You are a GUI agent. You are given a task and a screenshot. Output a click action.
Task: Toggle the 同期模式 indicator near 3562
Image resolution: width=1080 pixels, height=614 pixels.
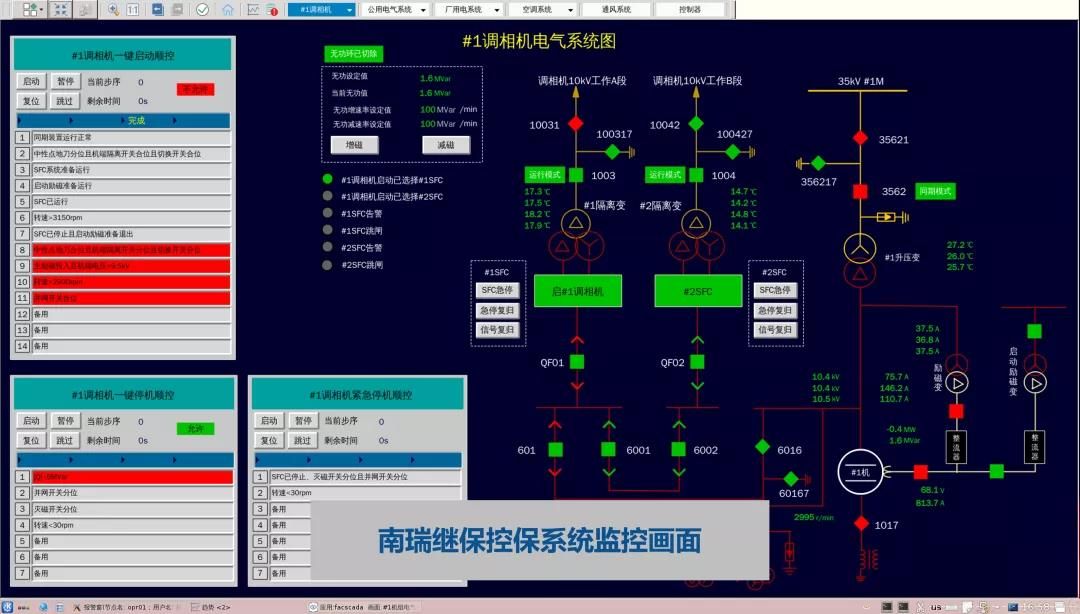(935, 191)
